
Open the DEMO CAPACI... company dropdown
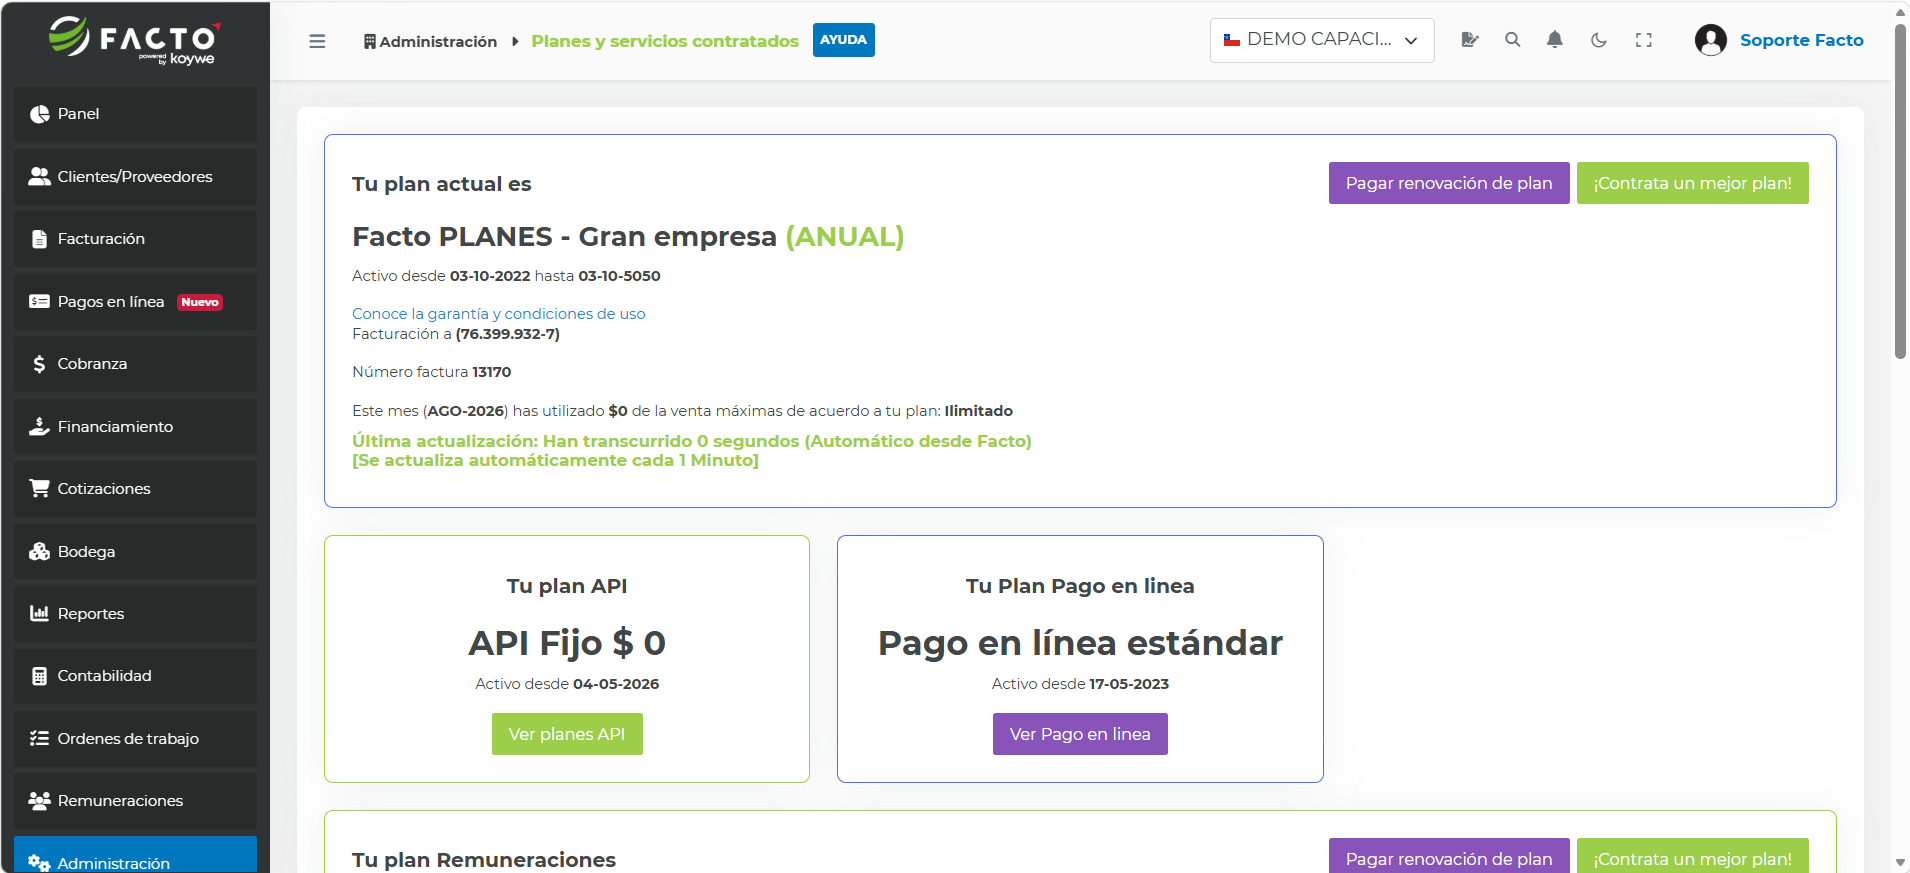(x=1321, y=40)
